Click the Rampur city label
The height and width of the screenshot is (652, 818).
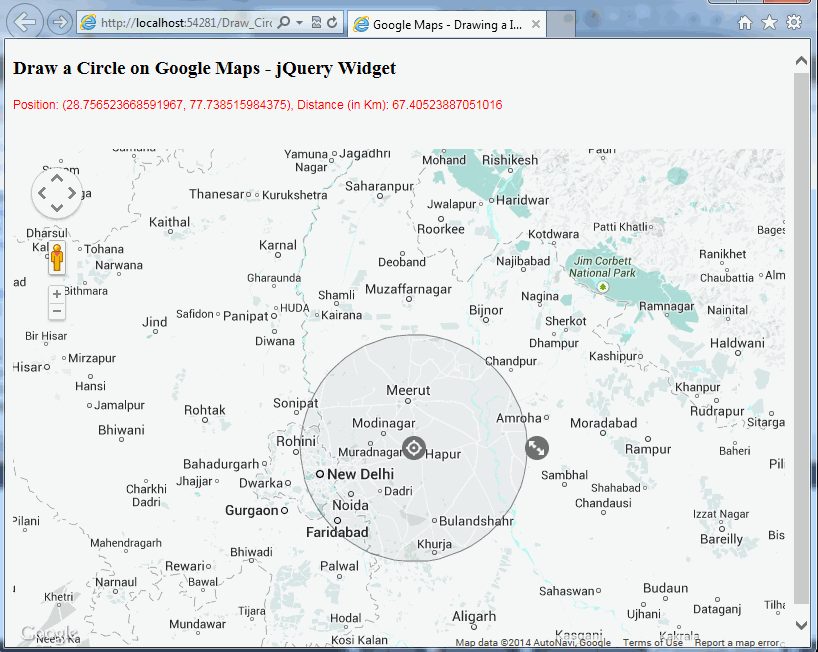tap(648, 449)
